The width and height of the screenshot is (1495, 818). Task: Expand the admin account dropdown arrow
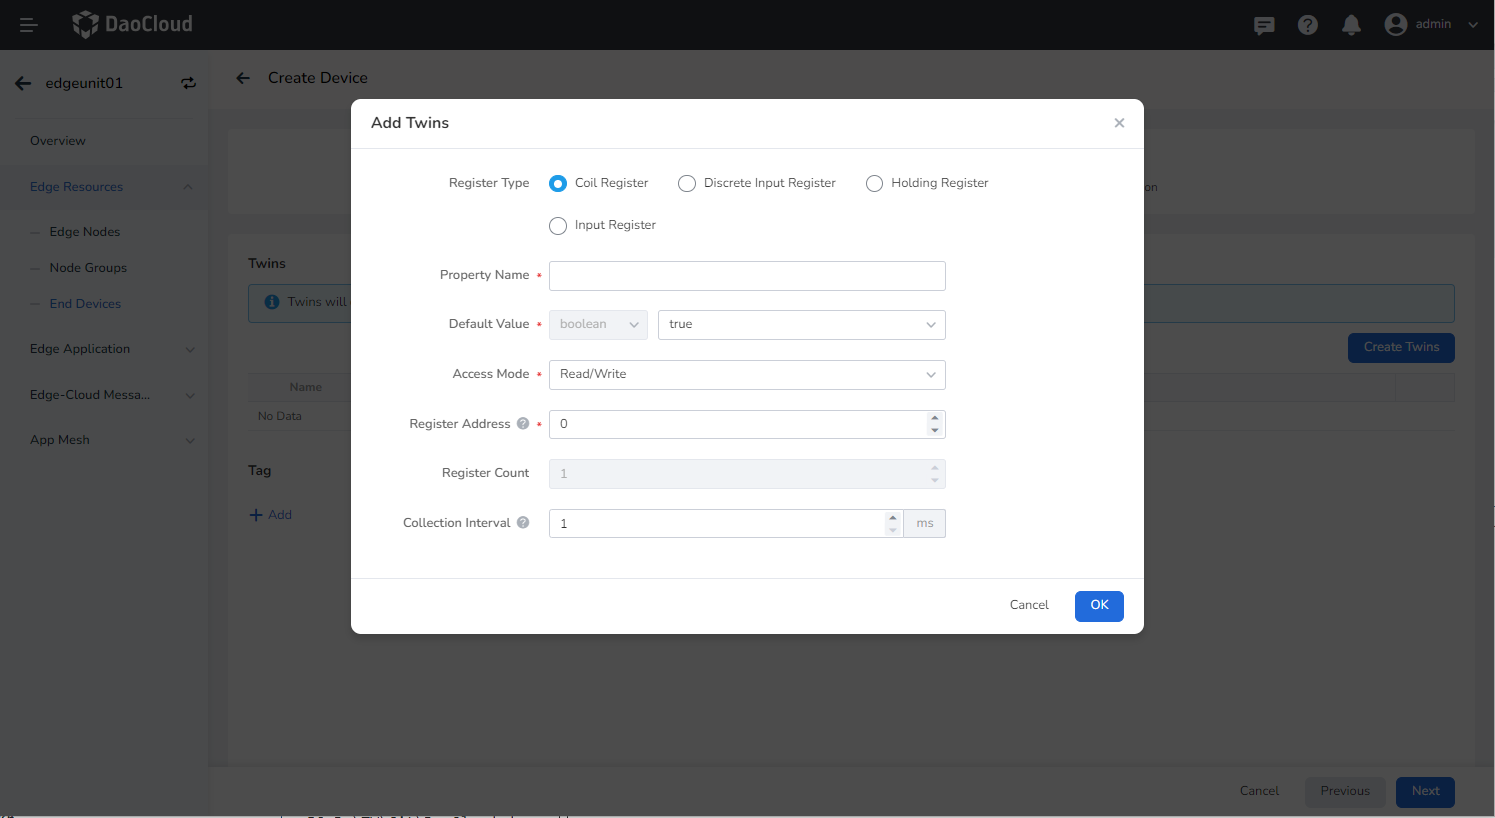click(x=1473, y=25)
